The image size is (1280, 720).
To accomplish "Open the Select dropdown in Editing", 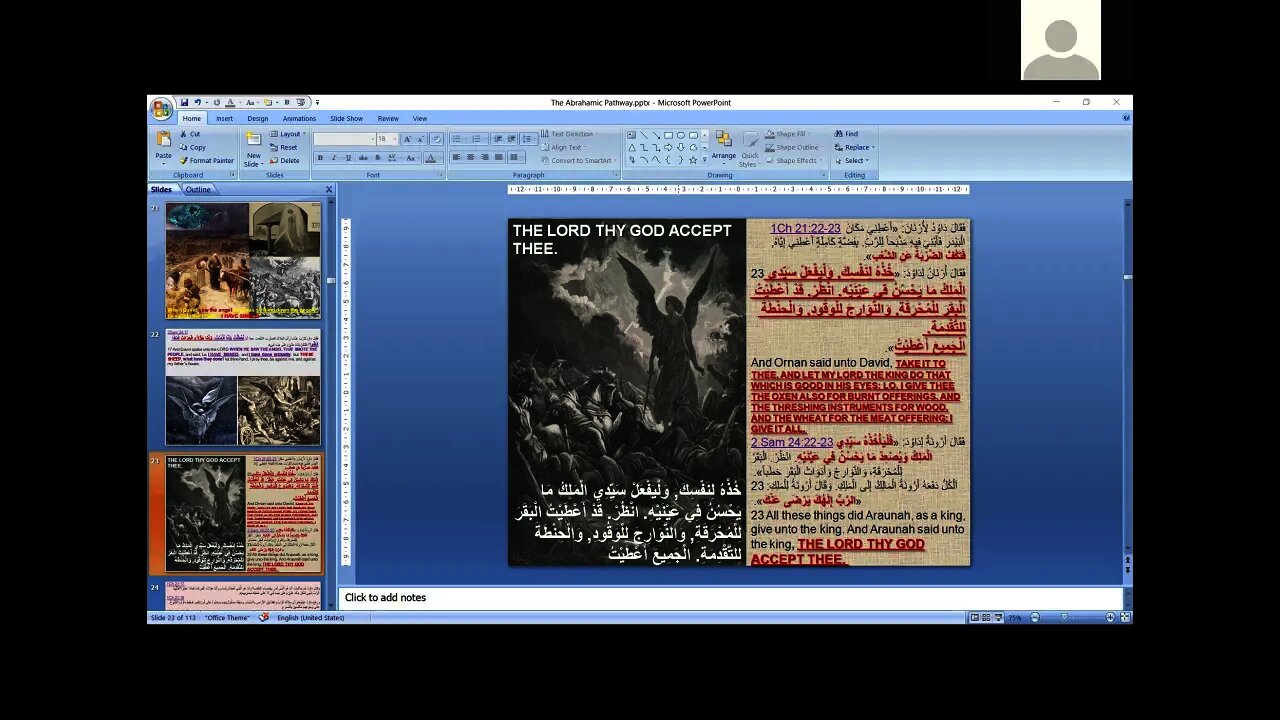I will (x=850, y=160).
